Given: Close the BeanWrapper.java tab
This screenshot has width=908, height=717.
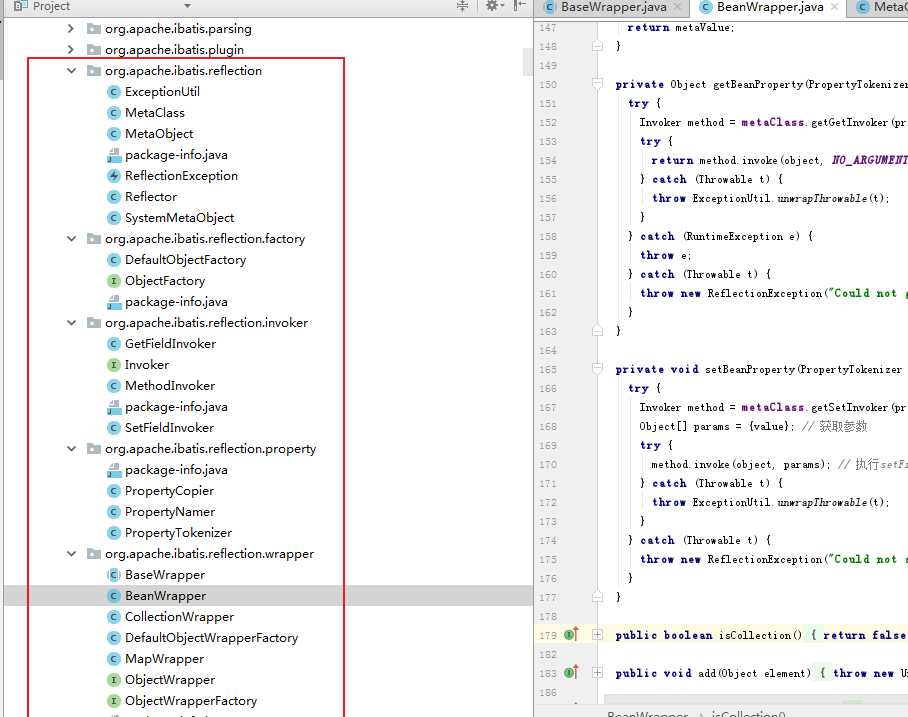Looking at the screenshot, I should click(834, 6).
